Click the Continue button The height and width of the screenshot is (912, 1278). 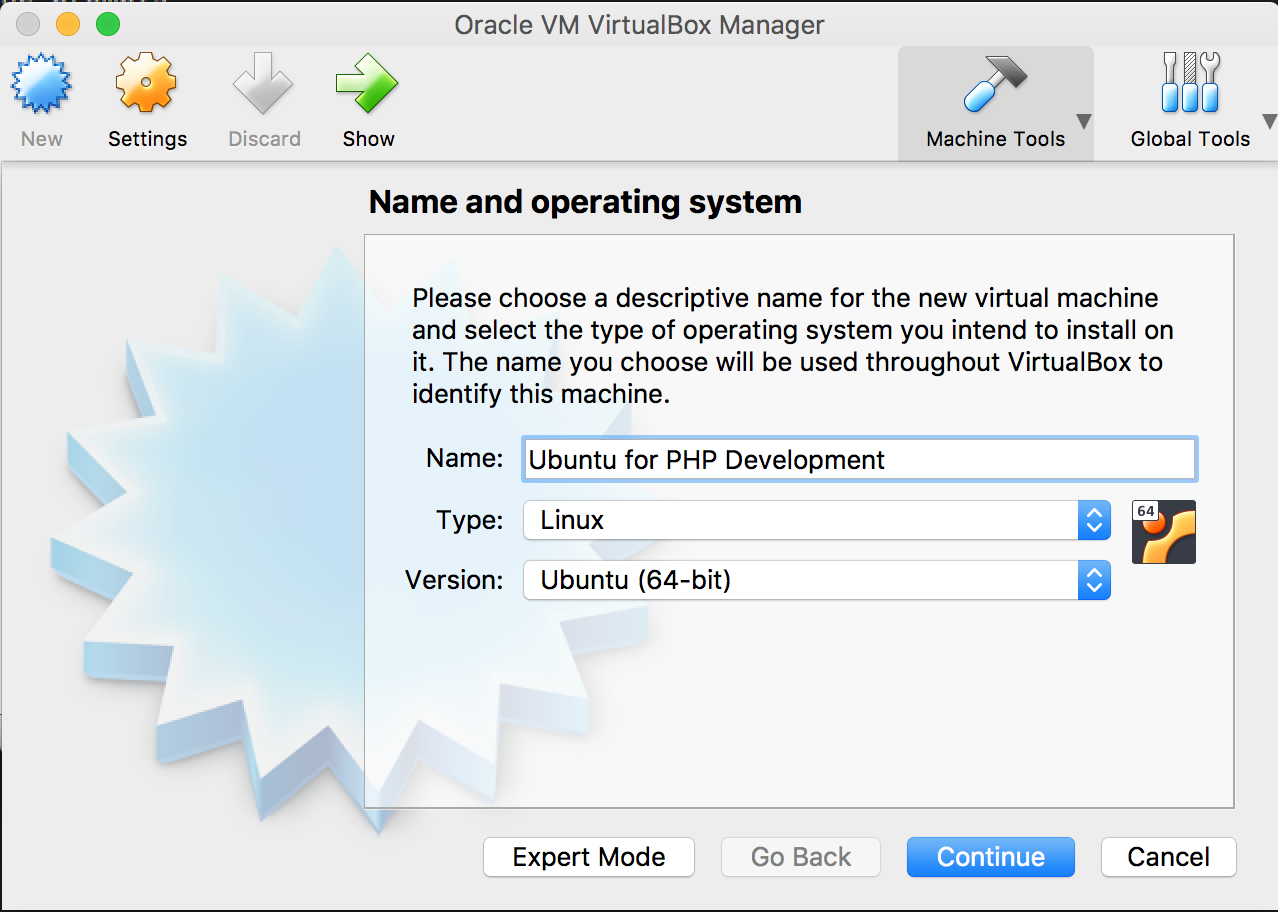click(x=990, y=857)
